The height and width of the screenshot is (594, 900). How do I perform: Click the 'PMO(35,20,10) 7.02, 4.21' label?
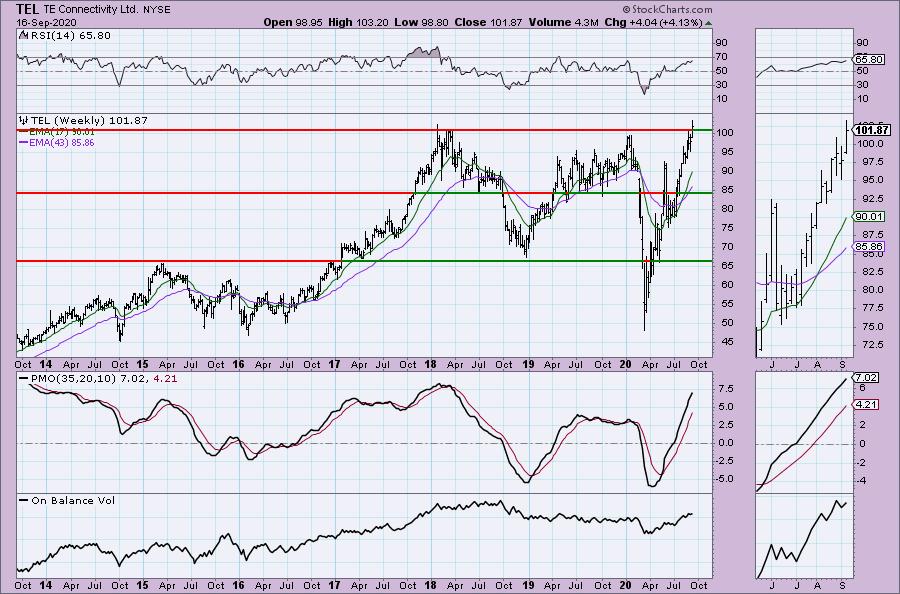pyautogui.click(x=104, y=379)
